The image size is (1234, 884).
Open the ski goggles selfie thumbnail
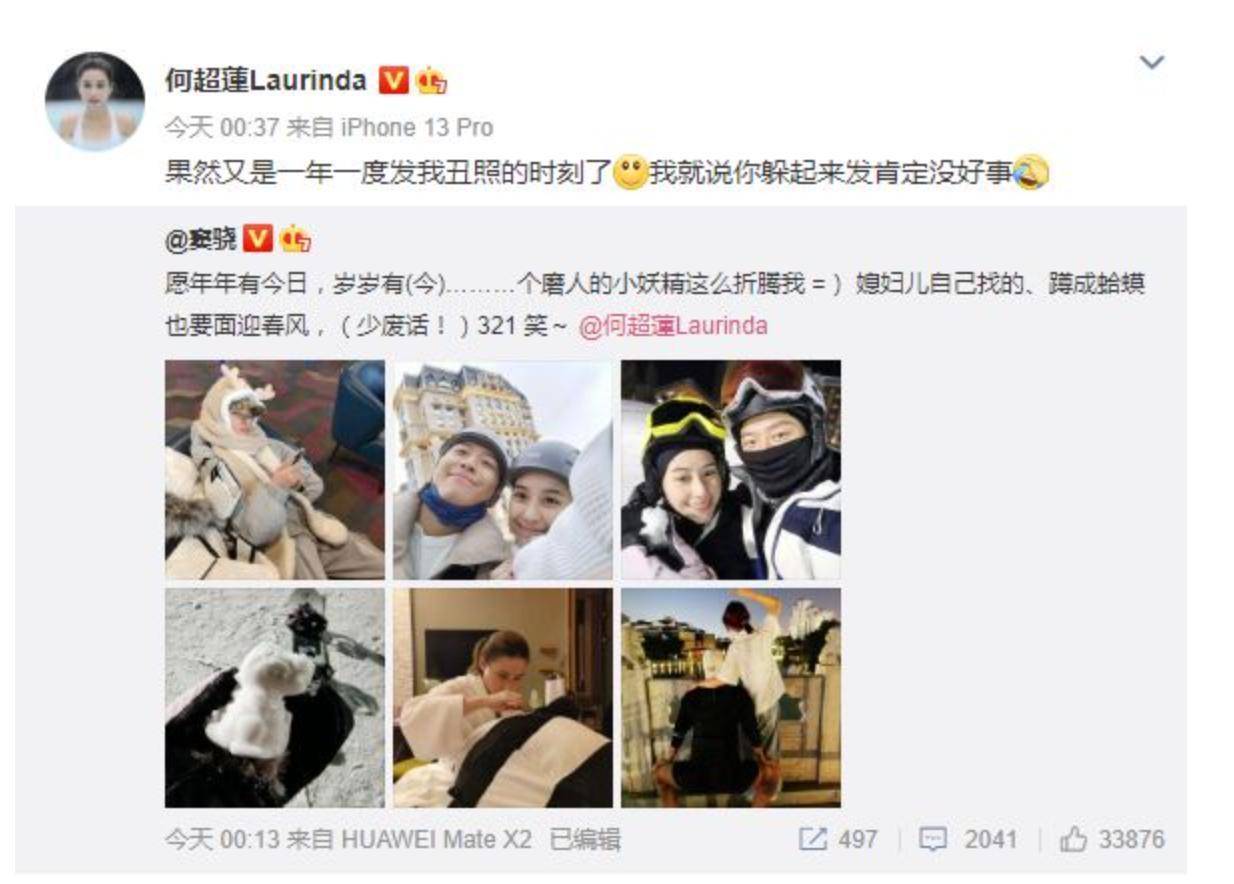pyautogui.click(x=731, y=470)
